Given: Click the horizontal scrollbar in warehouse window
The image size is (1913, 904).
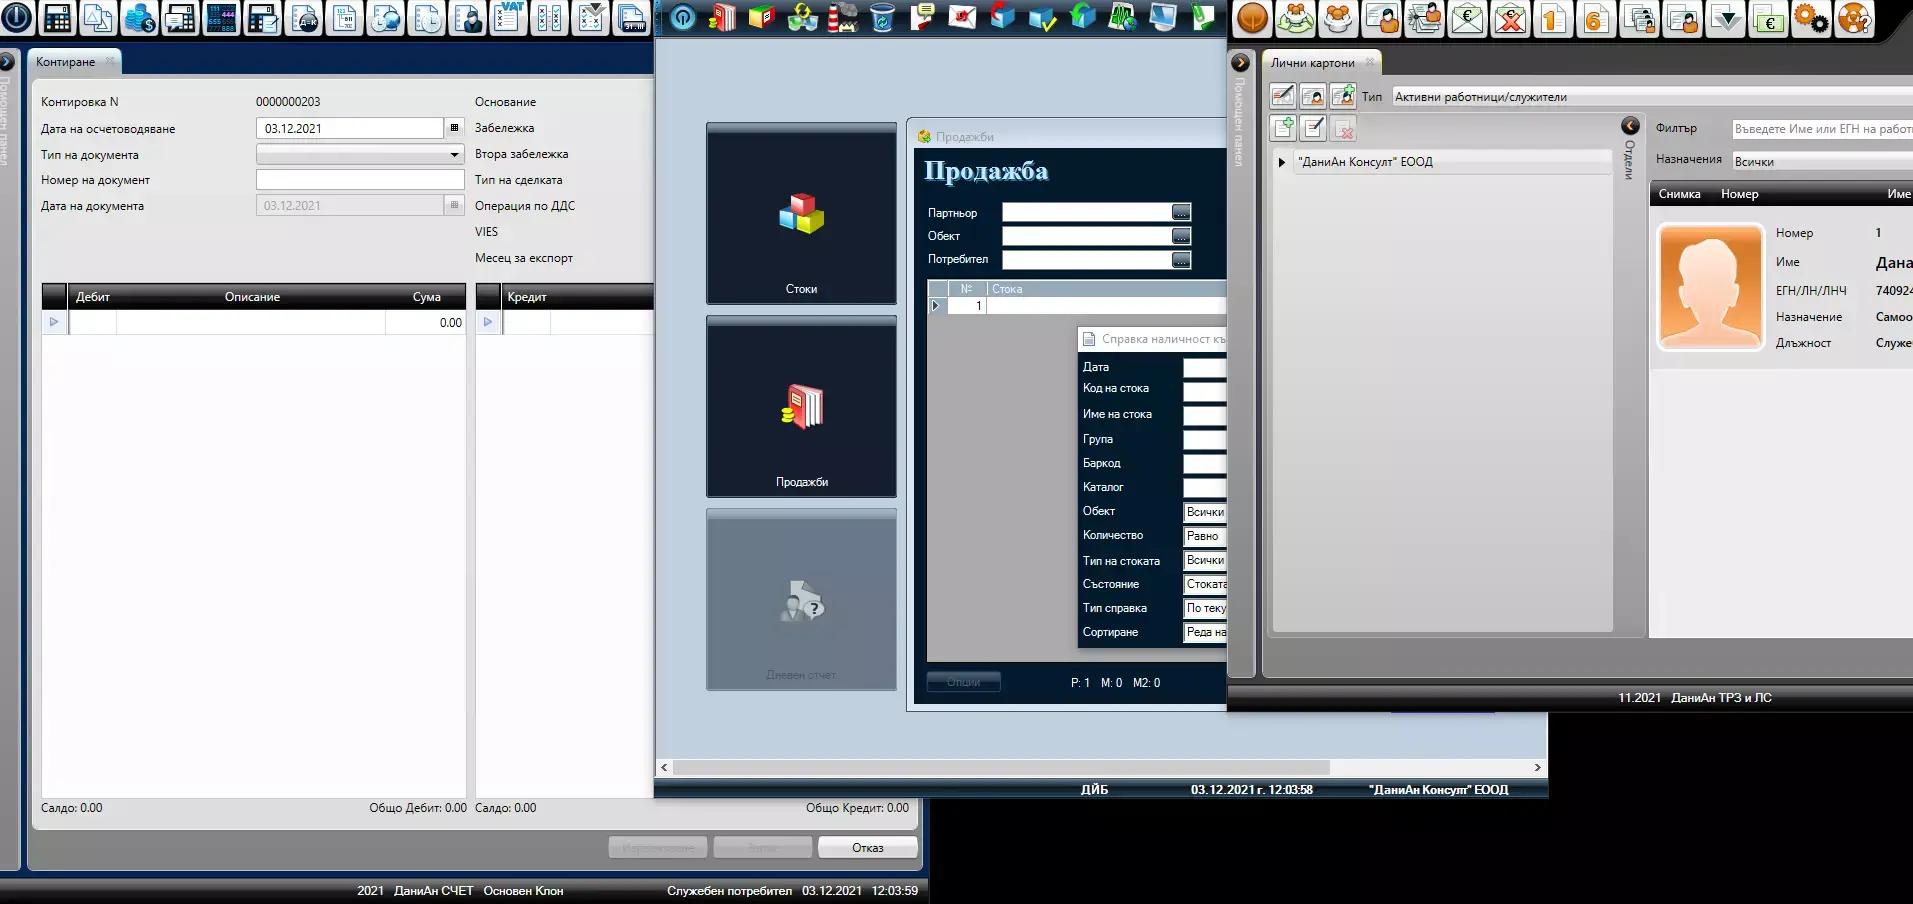Looking at the screenshot, I should (1001, 767).
